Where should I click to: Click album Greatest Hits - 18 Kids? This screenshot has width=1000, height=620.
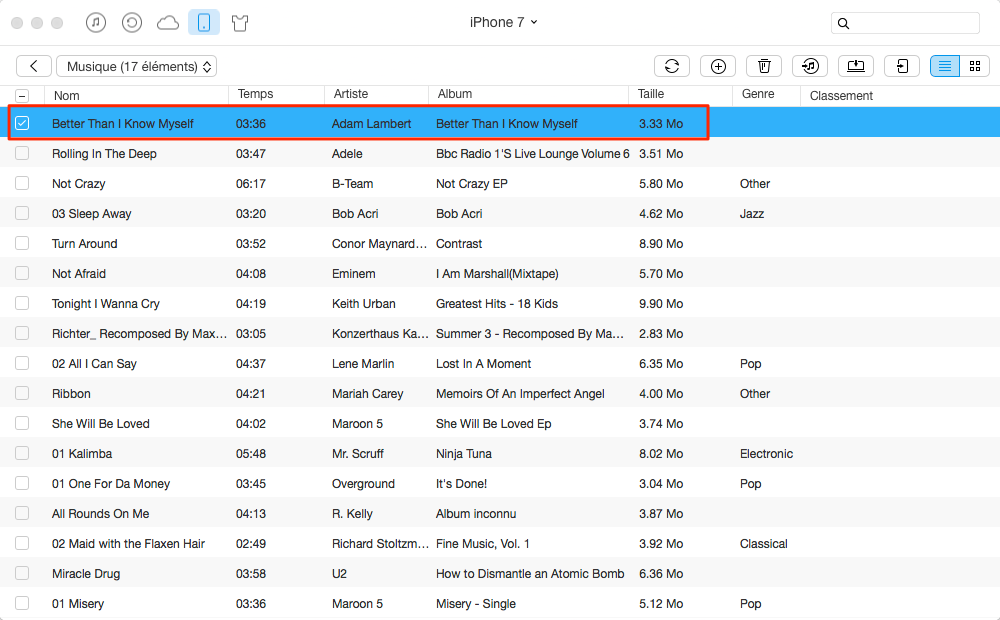[x=497, y=304]
